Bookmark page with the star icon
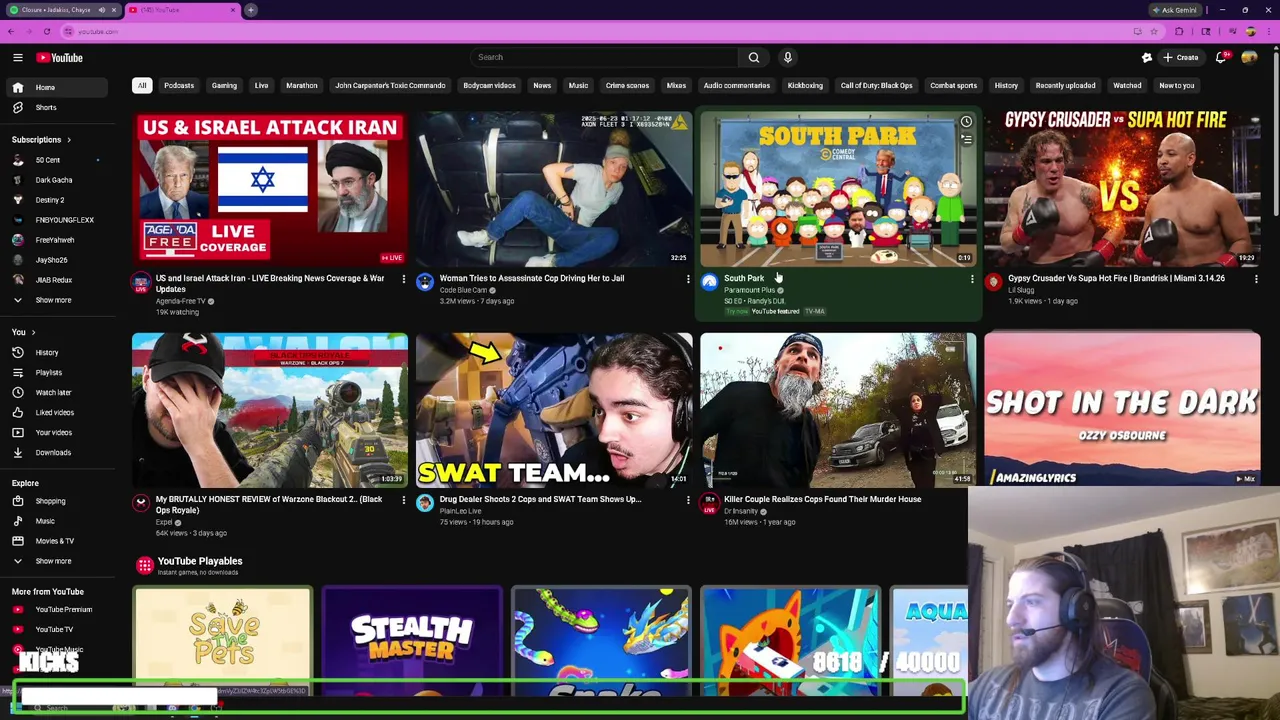Image resolution: width=1280 pixels, height=720 pixels. pos(1153,31)
